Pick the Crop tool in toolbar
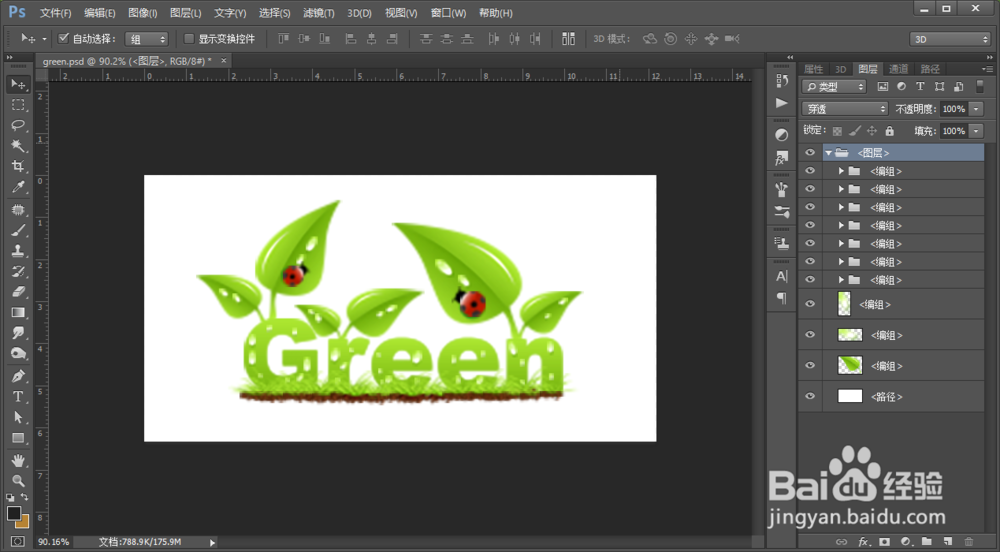1000x552 pixels. (x=18, y=166)
